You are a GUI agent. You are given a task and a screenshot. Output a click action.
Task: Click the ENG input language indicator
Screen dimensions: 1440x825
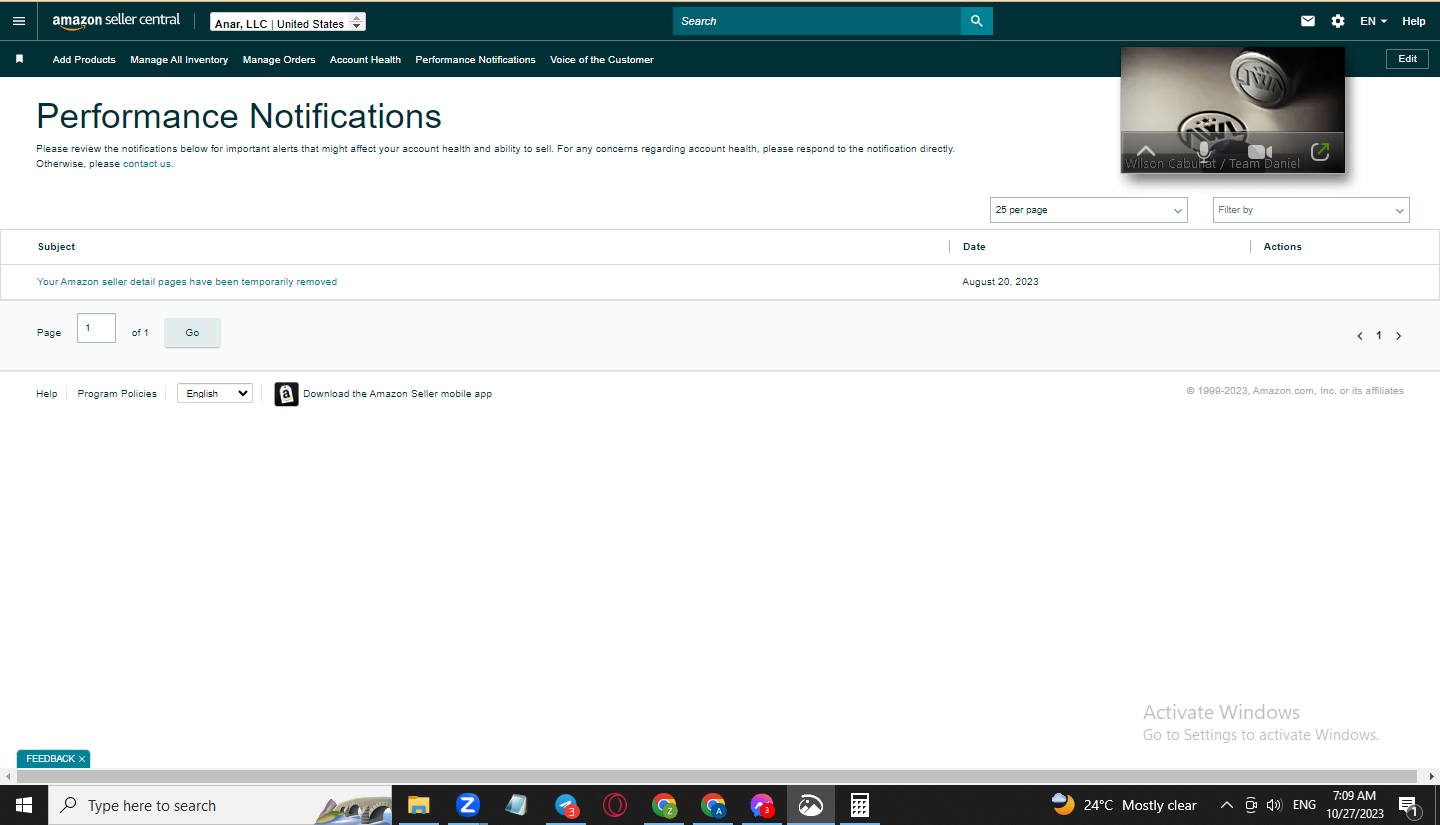click(x=1304, y=805)
